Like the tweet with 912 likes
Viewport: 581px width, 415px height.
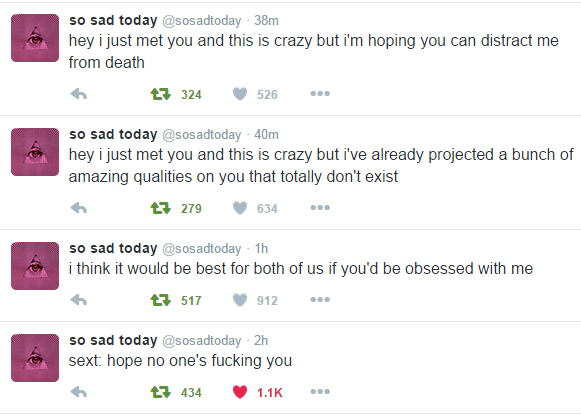[x=240, y=300]
